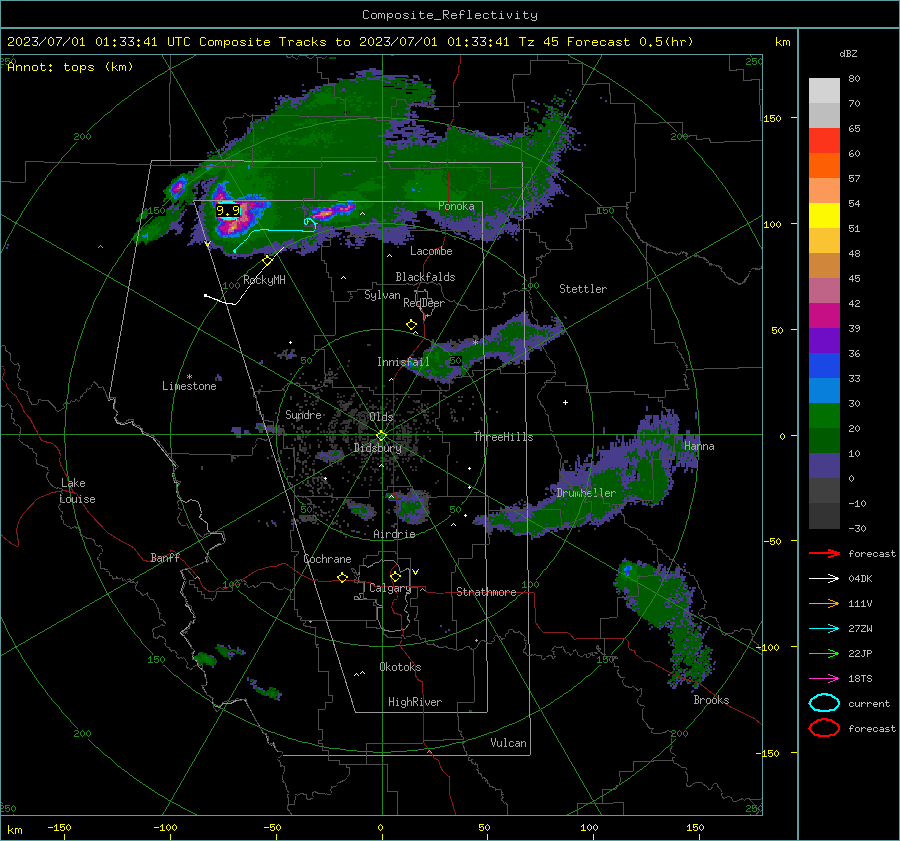Pick the magenta swatch in the dBZ scale
The image size is (900, 841).
(x=824, y=316)
